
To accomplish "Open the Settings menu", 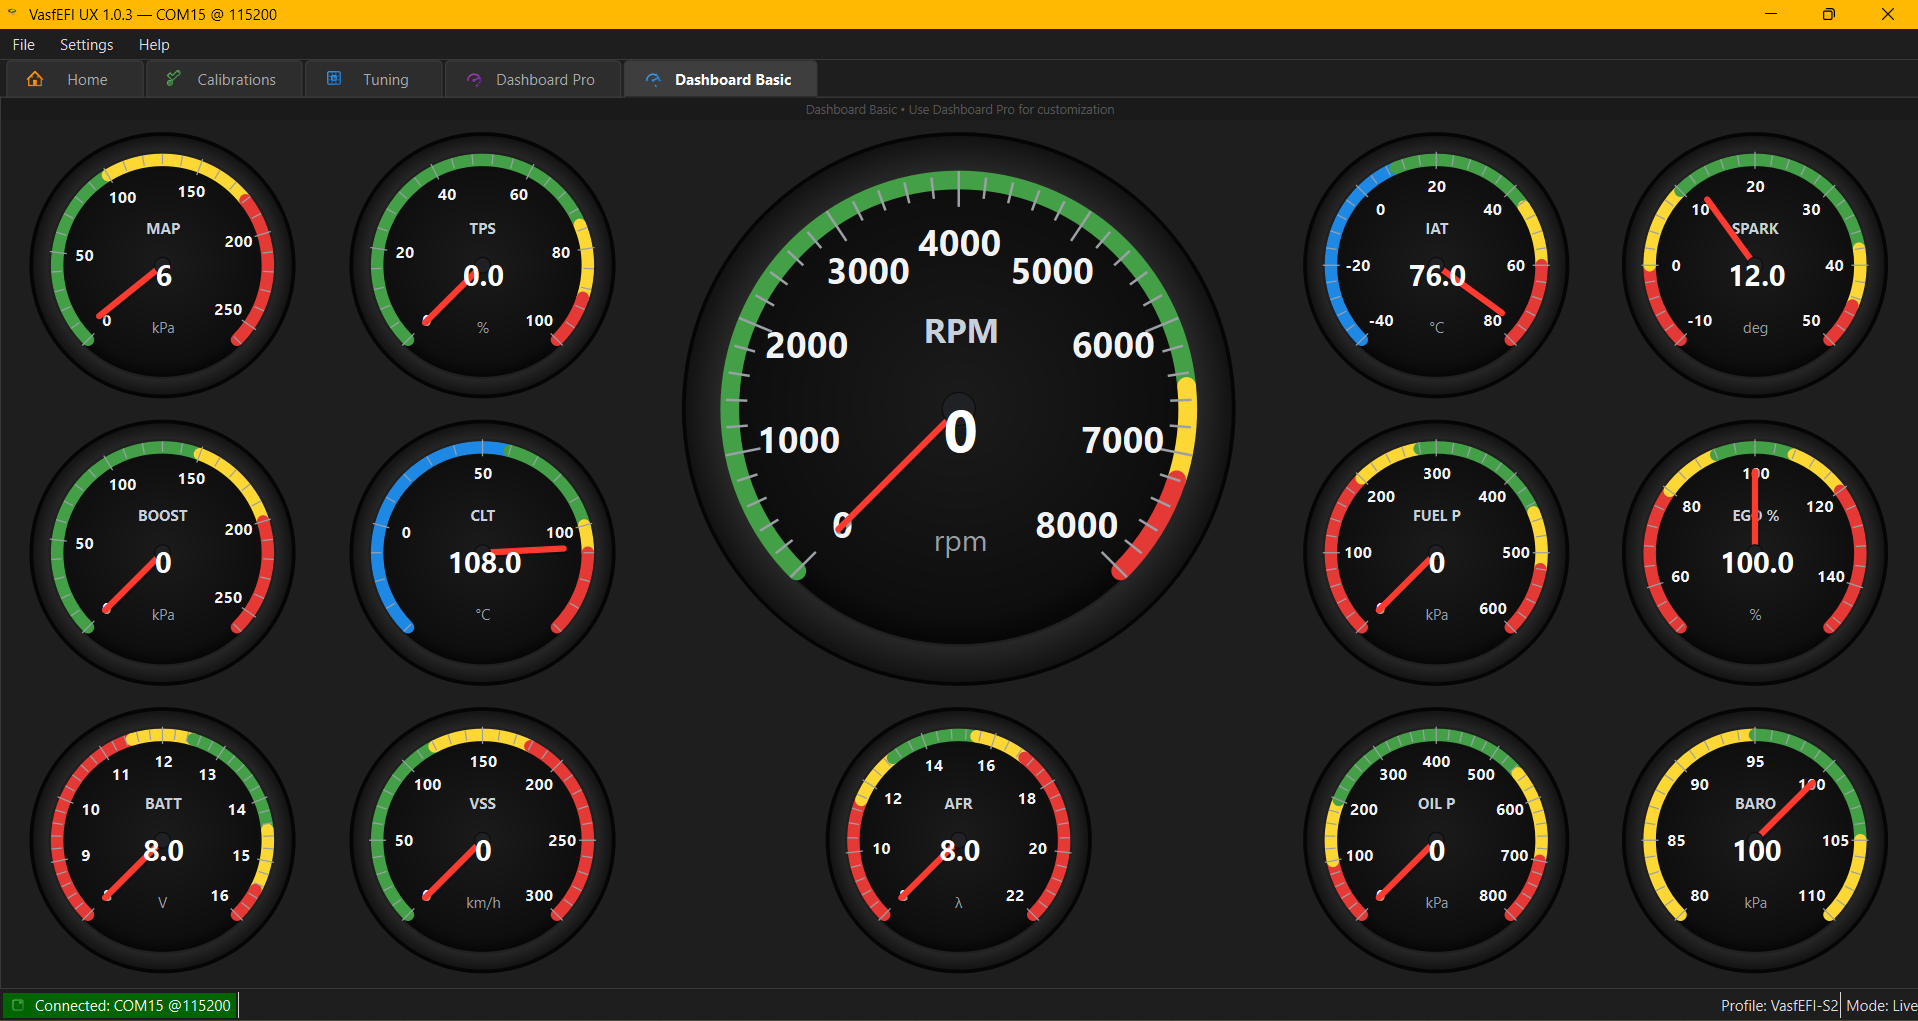I will [x=86, y=44].
